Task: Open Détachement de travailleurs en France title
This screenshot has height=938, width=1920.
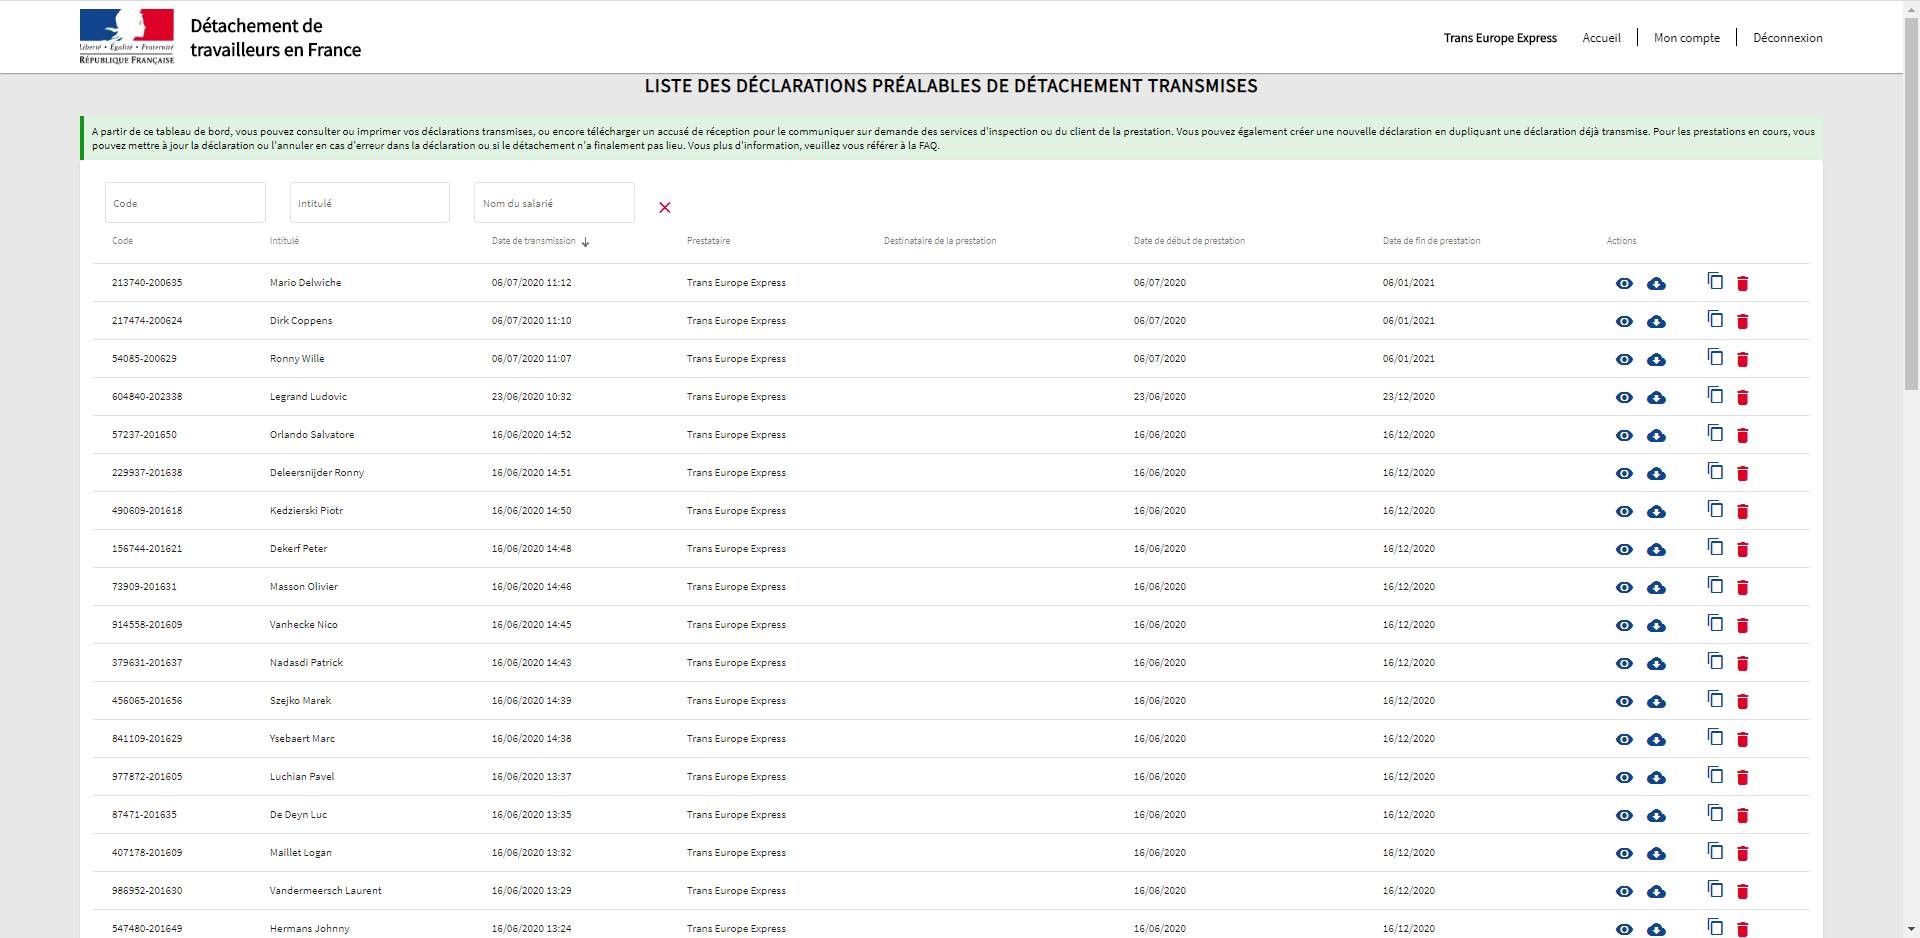Action: [x=275, y=38]
